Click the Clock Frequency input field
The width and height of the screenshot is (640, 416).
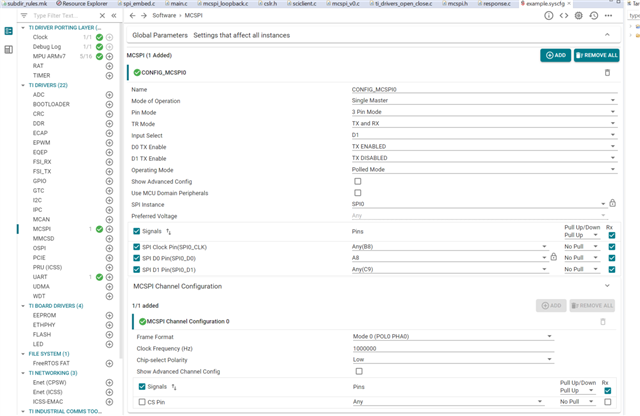[x=450, y=348]
